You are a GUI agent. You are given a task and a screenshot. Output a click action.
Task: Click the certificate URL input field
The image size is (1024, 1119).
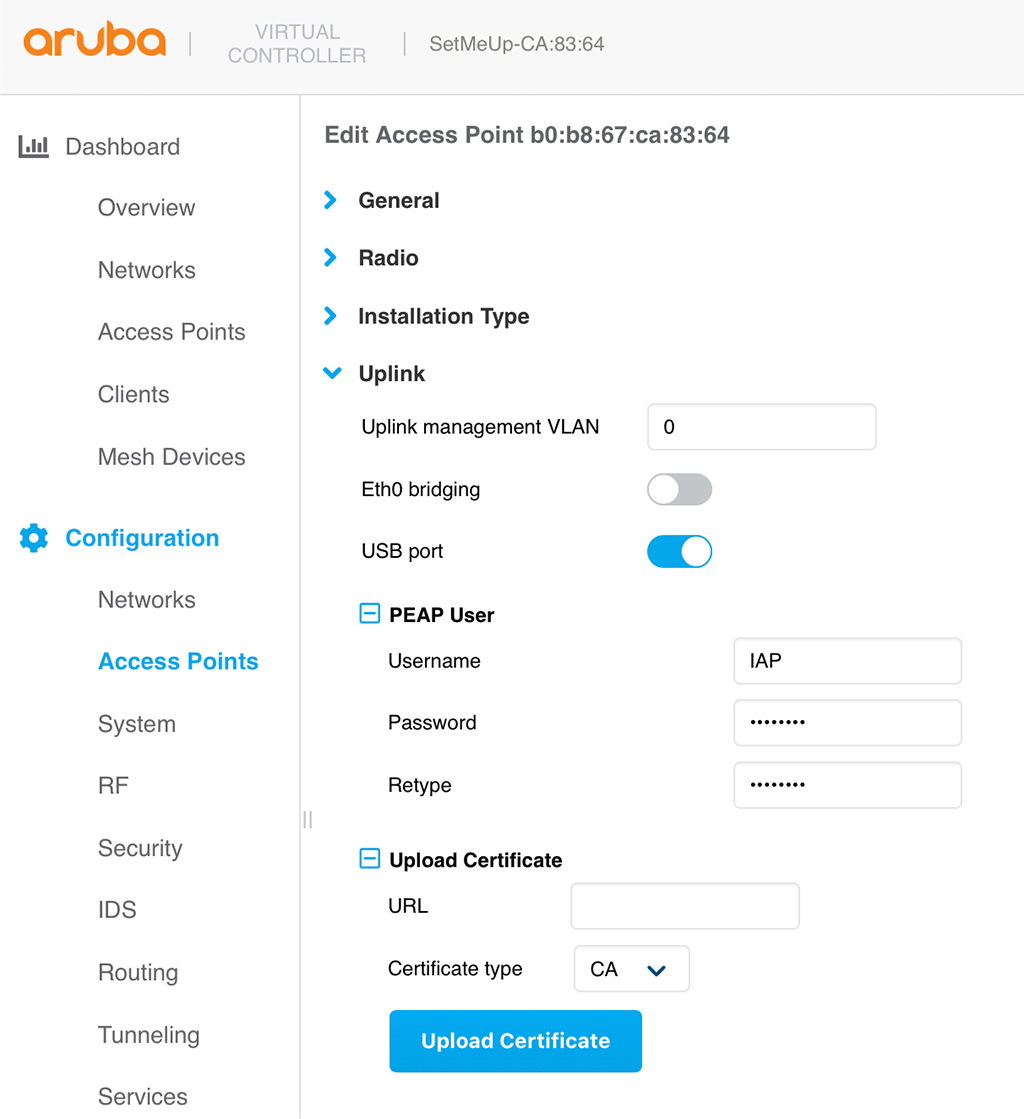684,906
